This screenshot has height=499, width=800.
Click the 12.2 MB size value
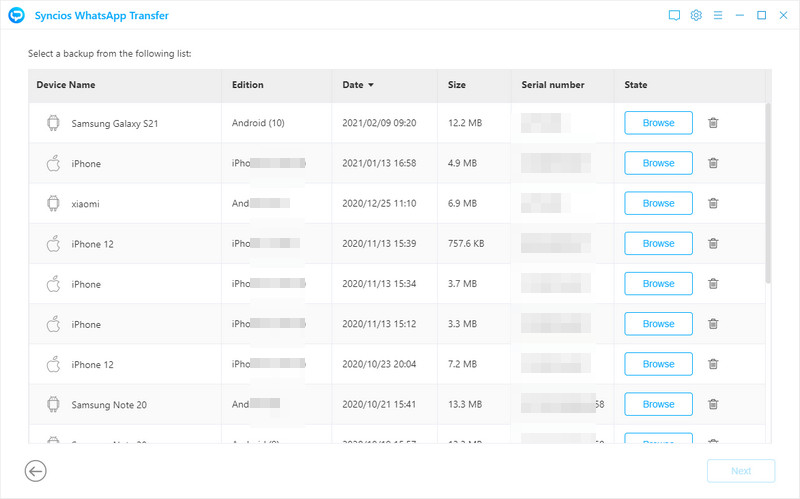pos(465,123)
